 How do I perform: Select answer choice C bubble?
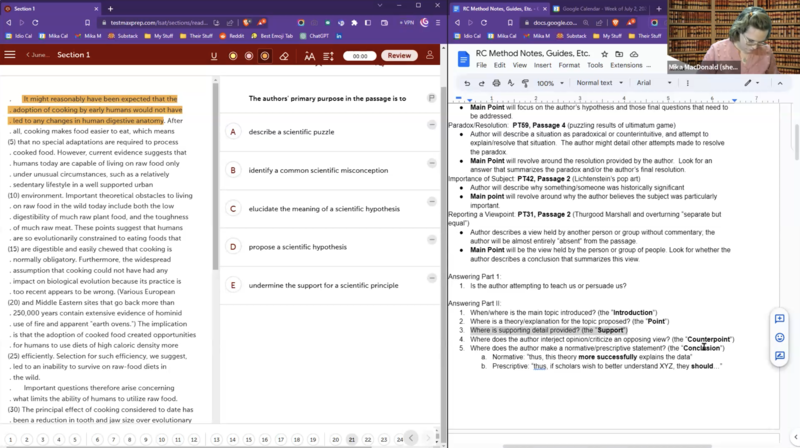click(232, 209)
